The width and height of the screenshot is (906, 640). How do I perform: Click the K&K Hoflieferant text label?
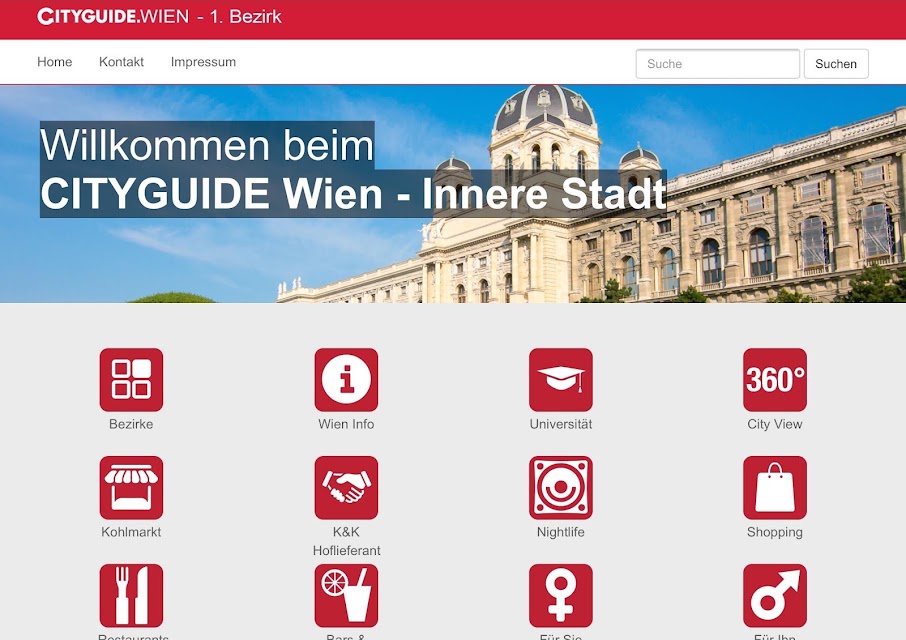[346, 541]
